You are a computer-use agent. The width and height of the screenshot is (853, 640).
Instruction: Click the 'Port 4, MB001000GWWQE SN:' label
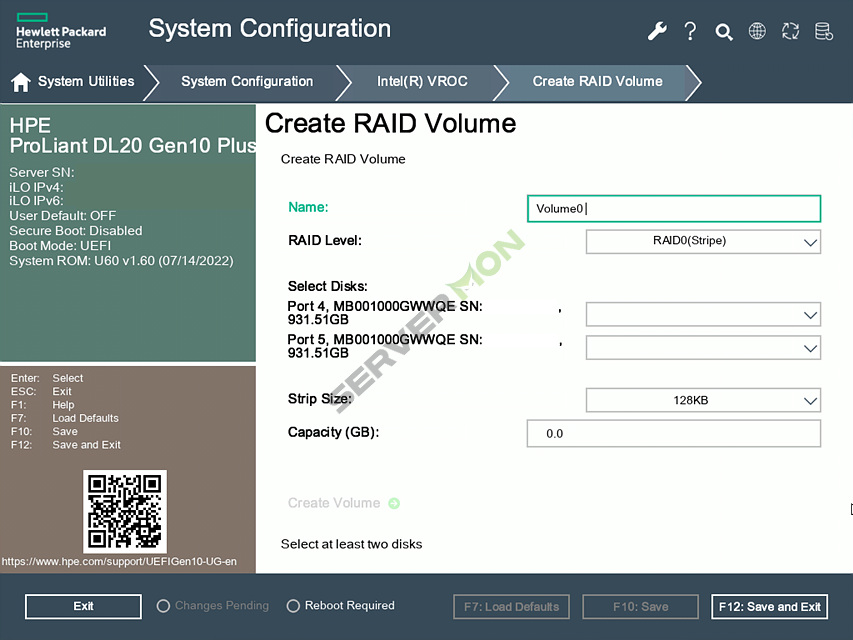(385, 306)
